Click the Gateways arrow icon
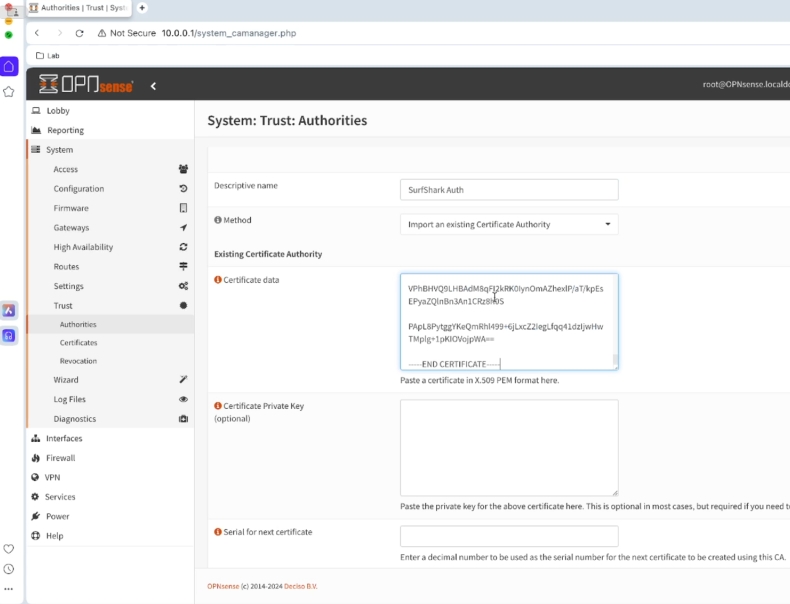This screenshot has width=790, height=604. (x=183, y=228)
